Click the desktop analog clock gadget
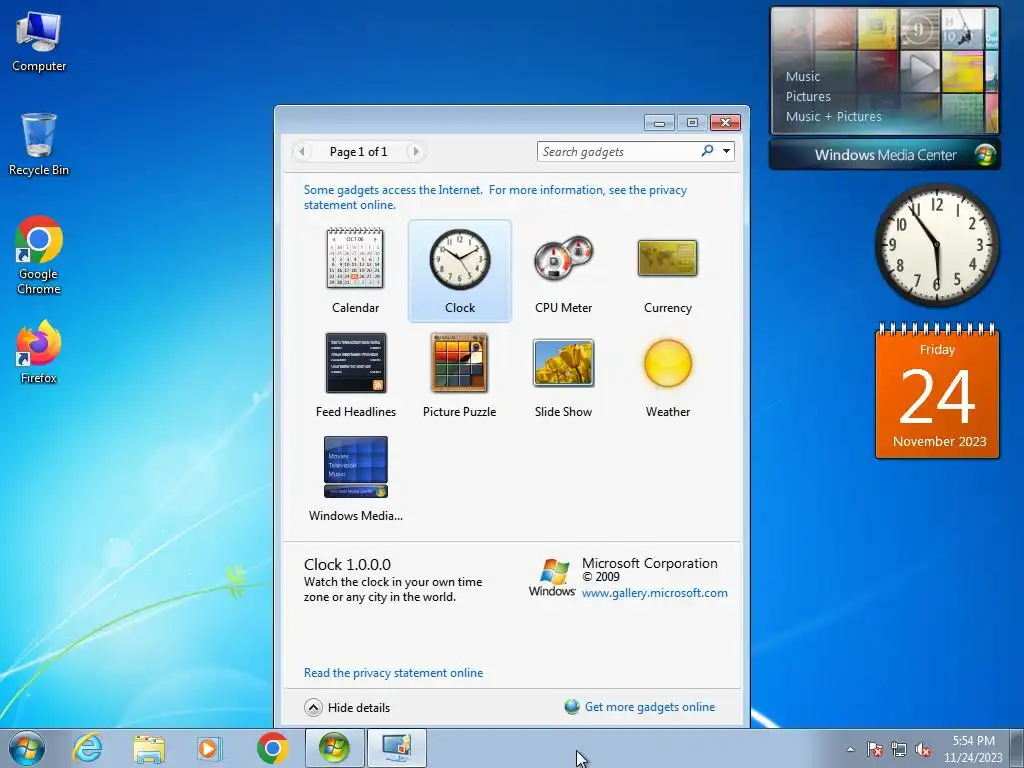This screenshot has height=768, width=1024. click(936, 245)
